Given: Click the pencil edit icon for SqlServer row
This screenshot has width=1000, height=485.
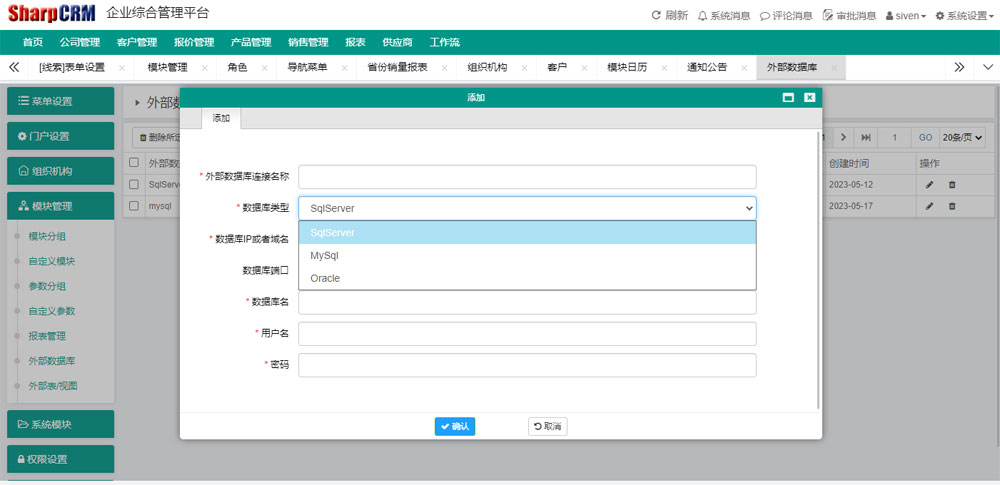Looking at the screenshot, I should pyautogui.click(x=930, y=184).
